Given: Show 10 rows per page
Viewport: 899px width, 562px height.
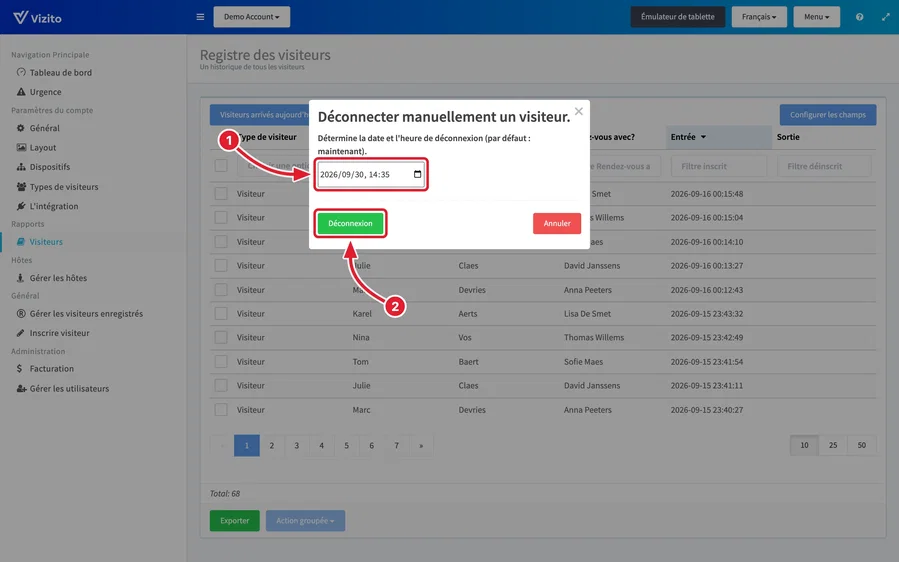Looking at the screenshot, I should [804, 445].
